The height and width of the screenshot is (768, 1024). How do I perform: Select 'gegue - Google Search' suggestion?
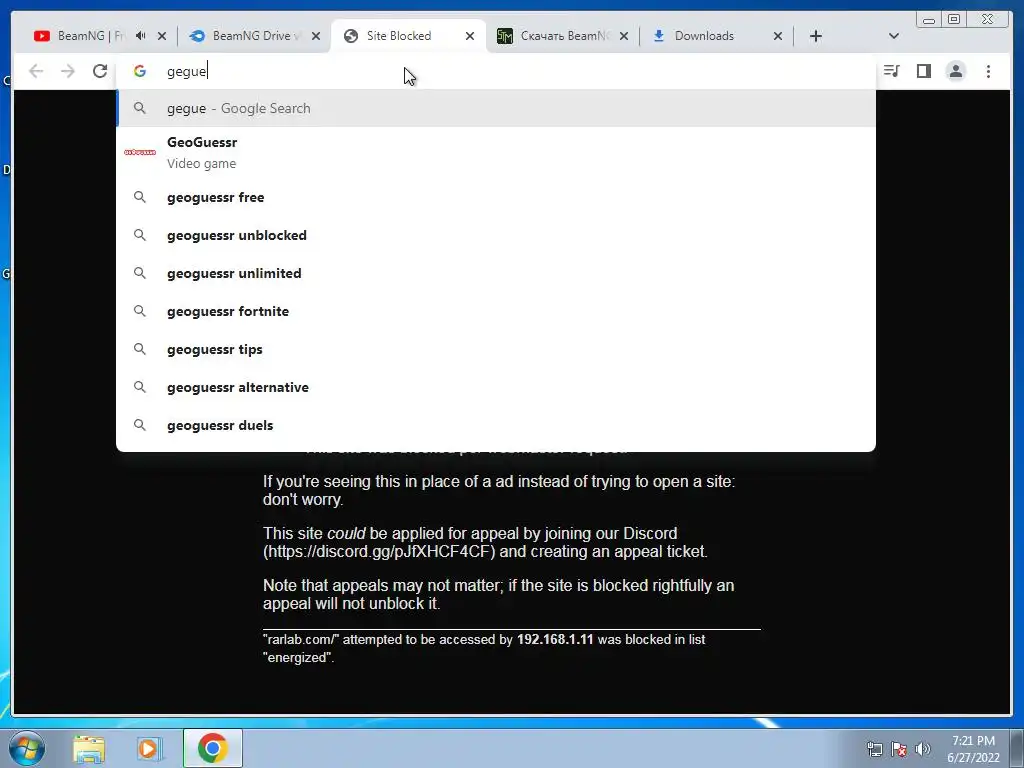tap(496, 108)
